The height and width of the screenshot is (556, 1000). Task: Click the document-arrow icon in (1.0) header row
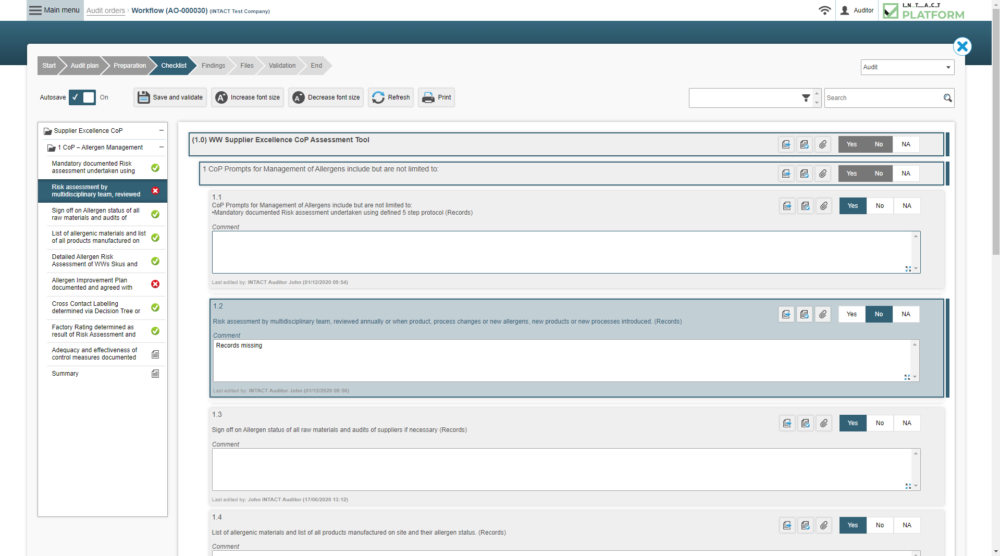click(786, 145)
